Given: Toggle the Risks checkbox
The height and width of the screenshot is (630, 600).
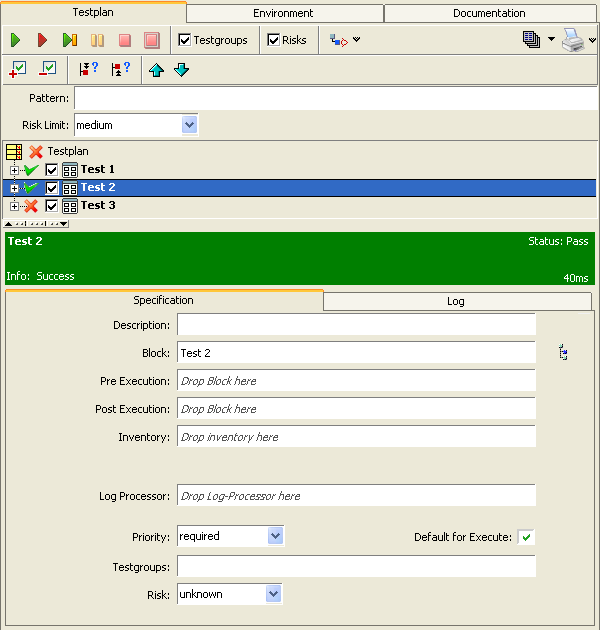Looking at the screenshot, I should 274,40.
